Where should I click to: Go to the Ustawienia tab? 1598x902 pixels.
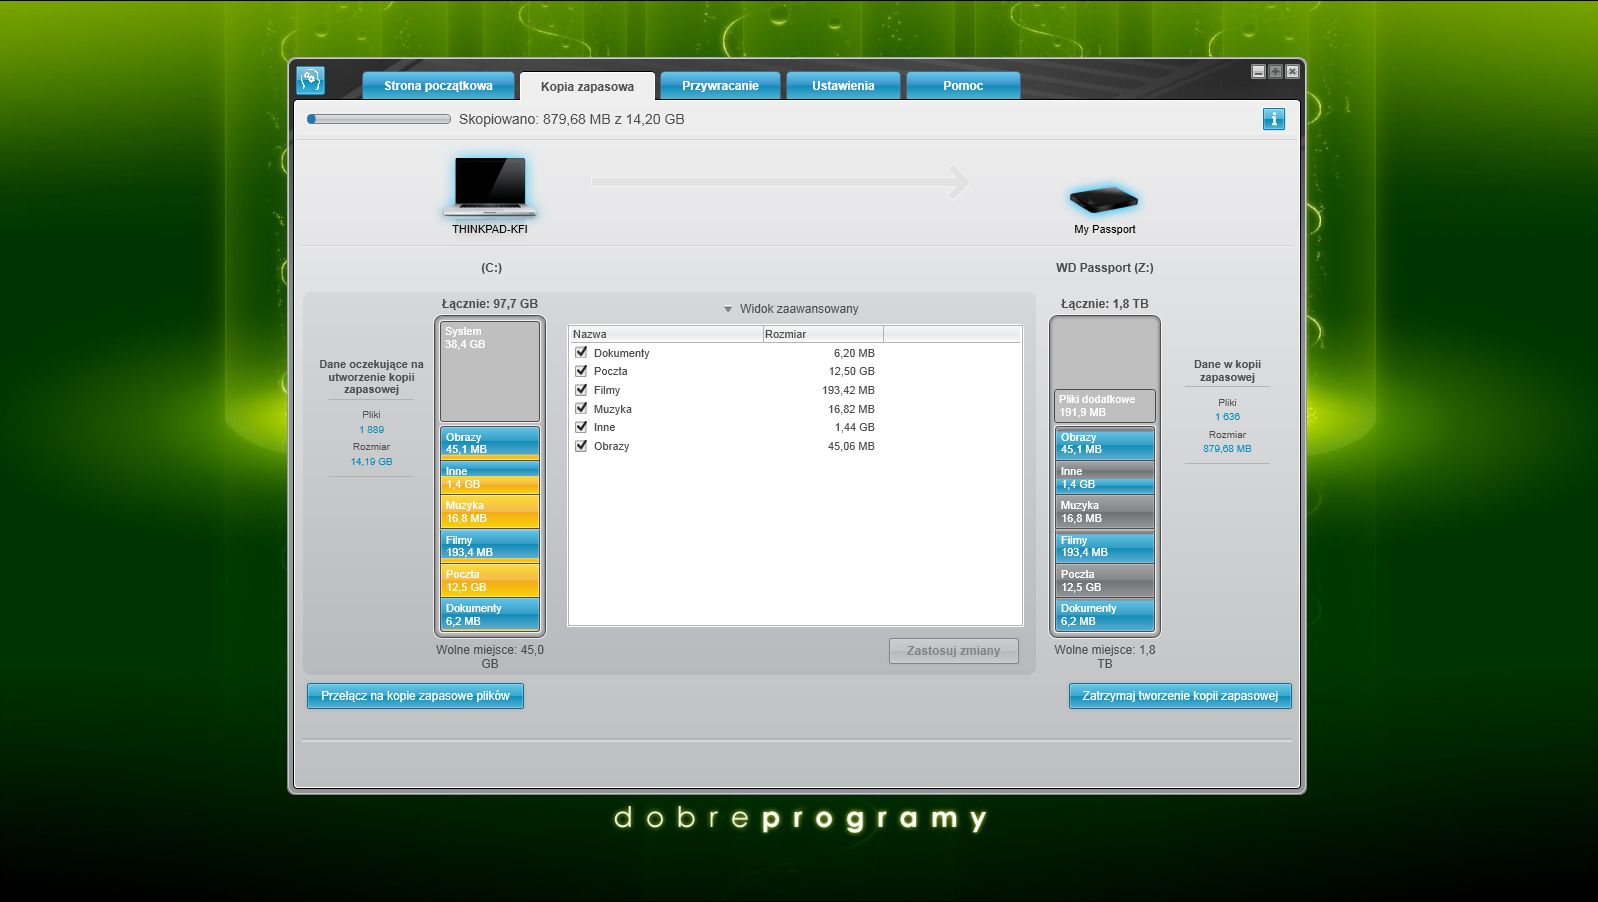tap(843, 85)
